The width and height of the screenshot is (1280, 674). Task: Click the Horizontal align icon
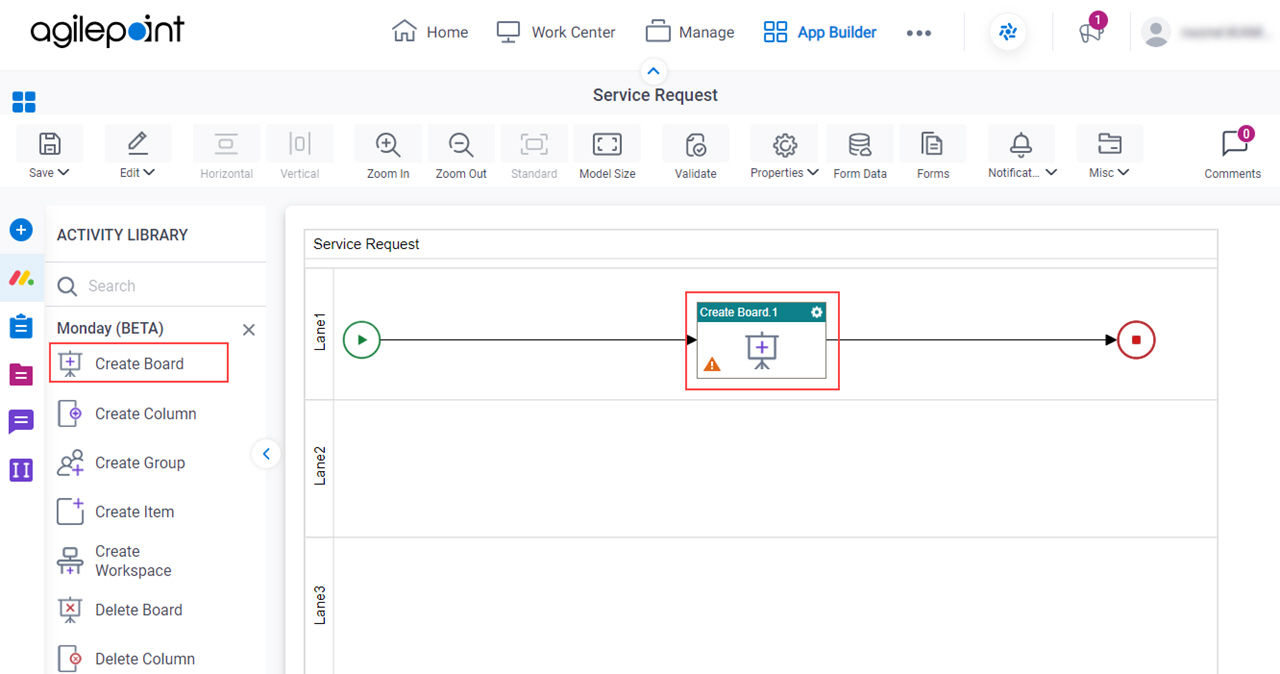pyautogui.click(x=226, y=144)
